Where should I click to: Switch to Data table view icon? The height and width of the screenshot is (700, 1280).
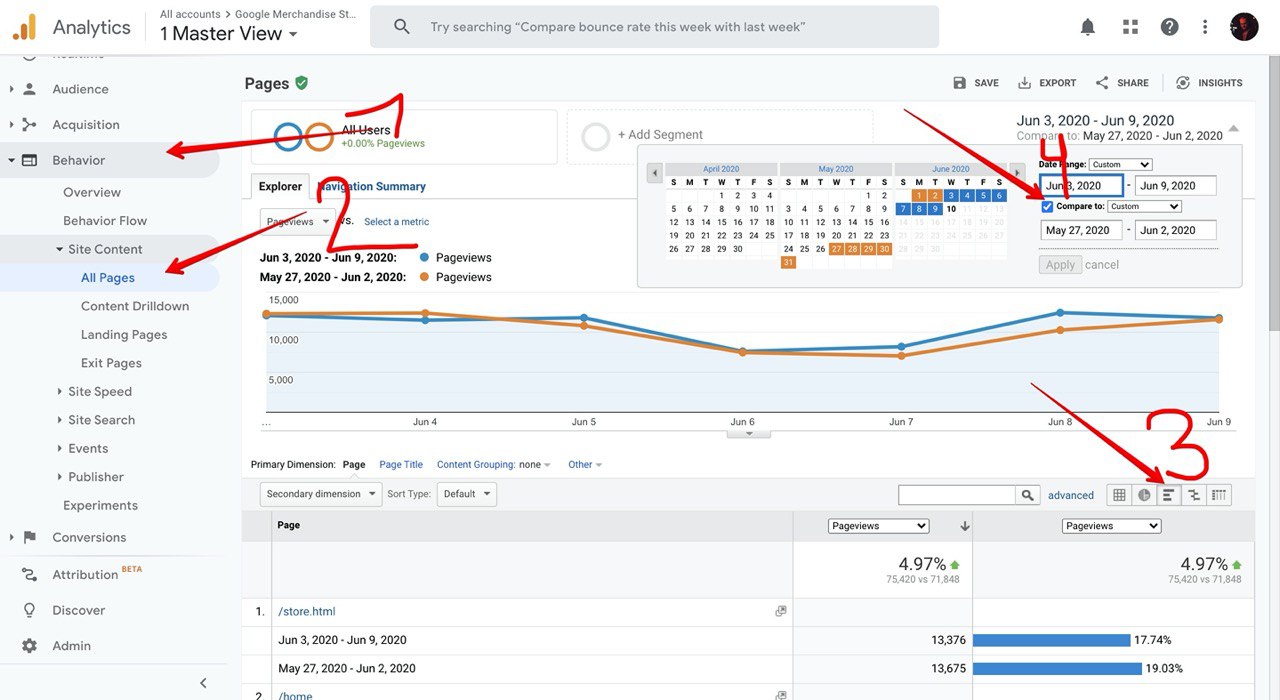pos(1119,495)
